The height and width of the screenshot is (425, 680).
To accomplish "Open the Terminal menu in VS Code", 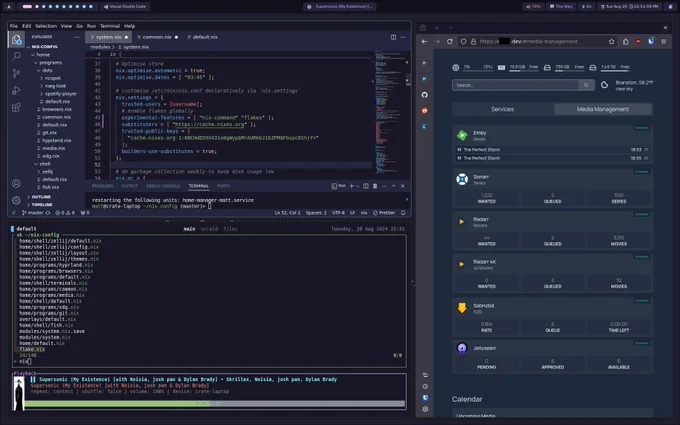I will 110,26.
